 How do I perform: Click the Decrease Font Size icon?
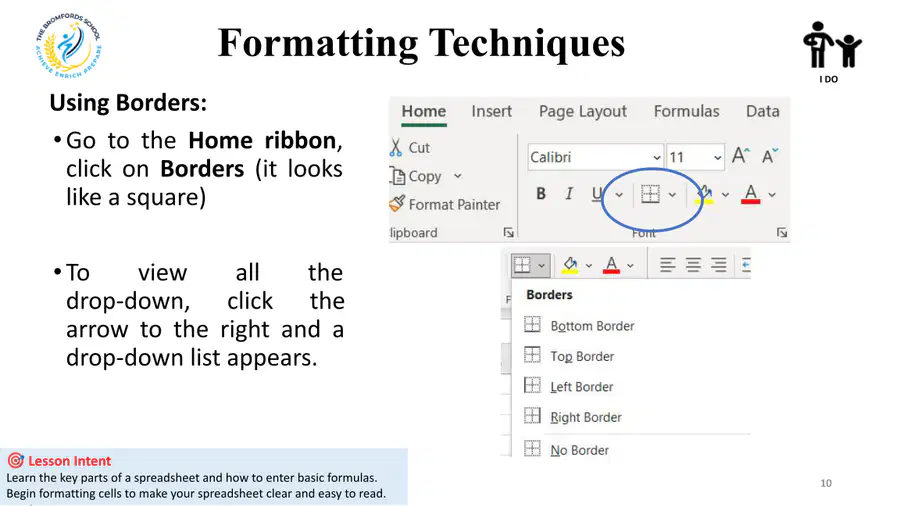[770, 155]
